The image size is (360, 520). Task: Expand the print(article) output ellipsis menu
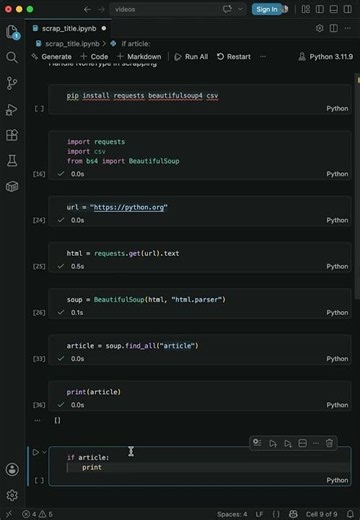pyautogui.click(x=37, y=420)
